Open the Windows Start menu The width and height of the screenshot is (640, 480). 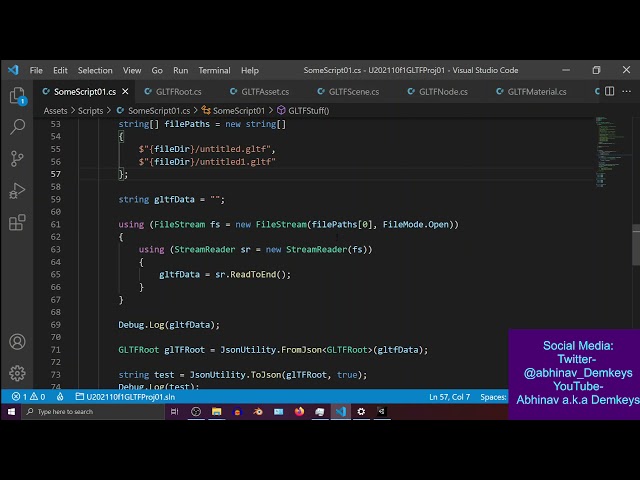[x=11, y=412]
